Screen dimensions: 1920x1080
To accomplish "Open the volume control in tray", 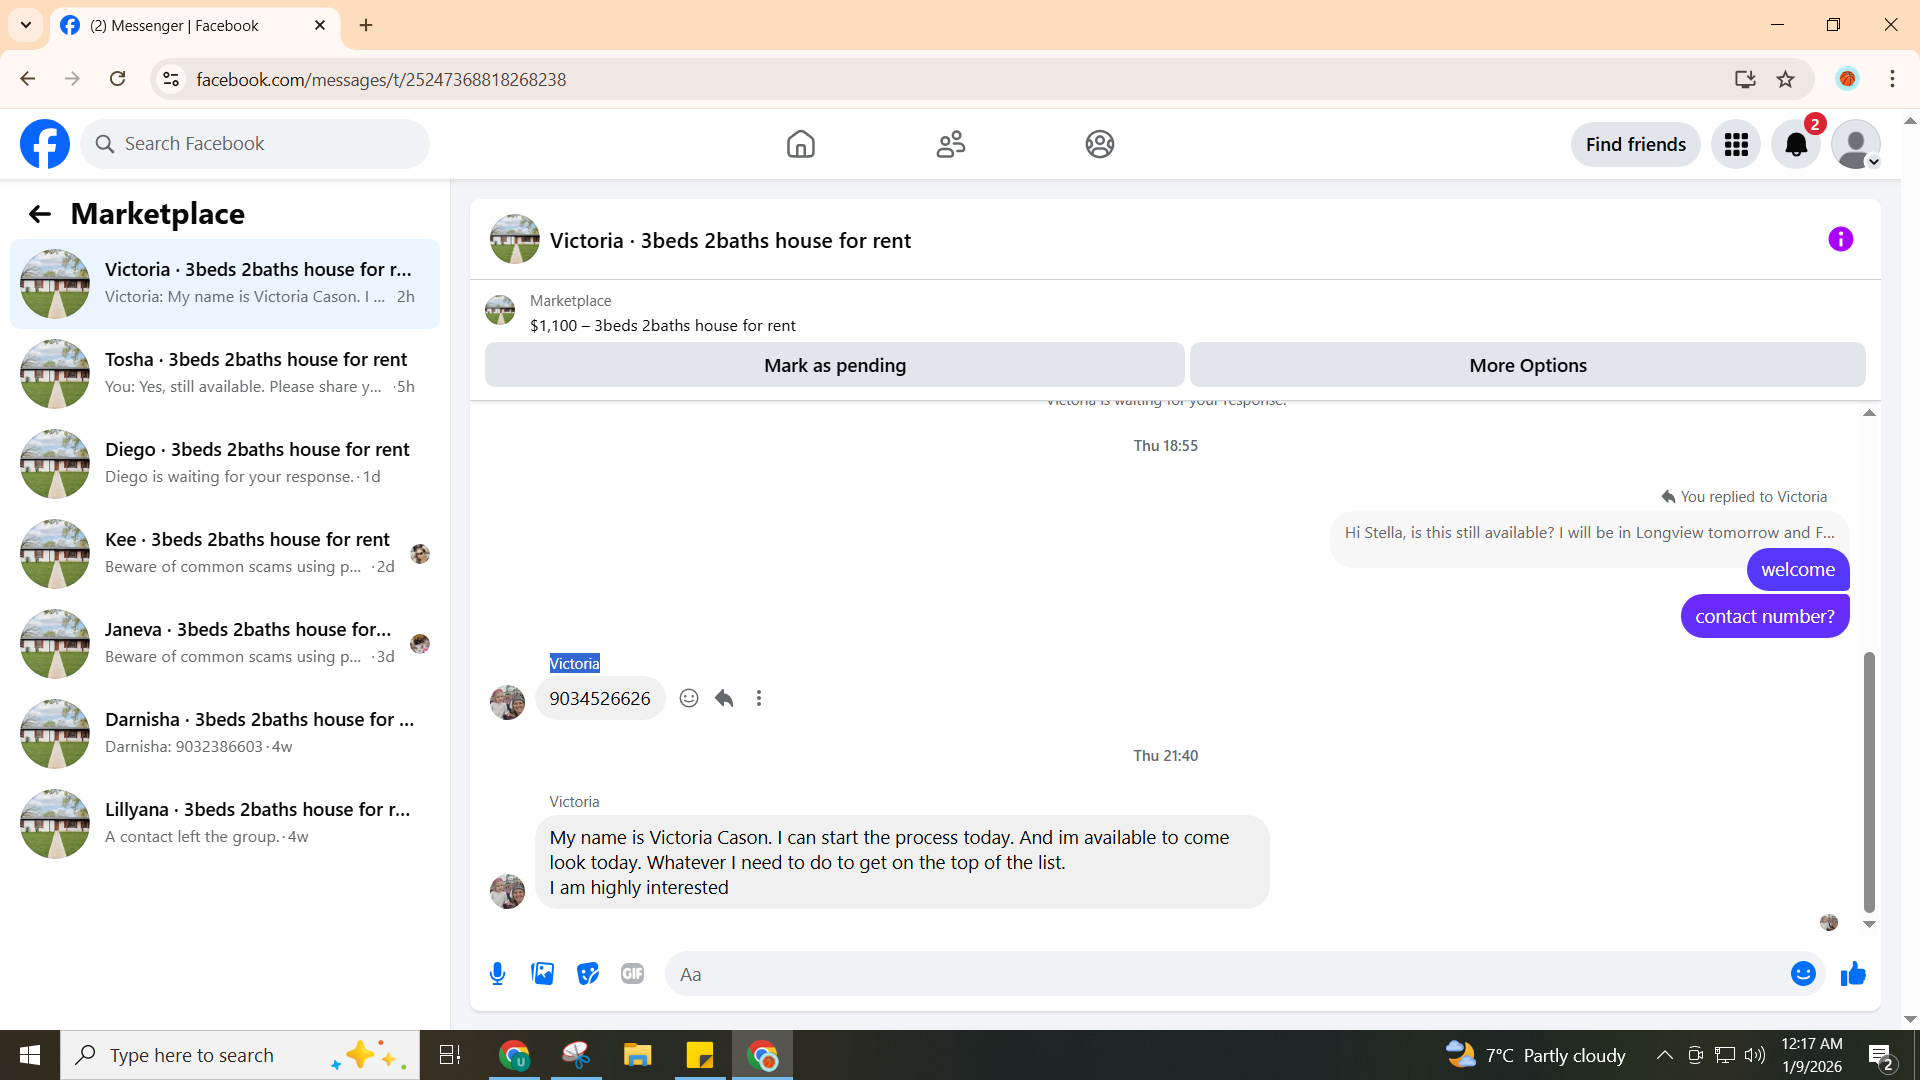I will point(1755,1055).
